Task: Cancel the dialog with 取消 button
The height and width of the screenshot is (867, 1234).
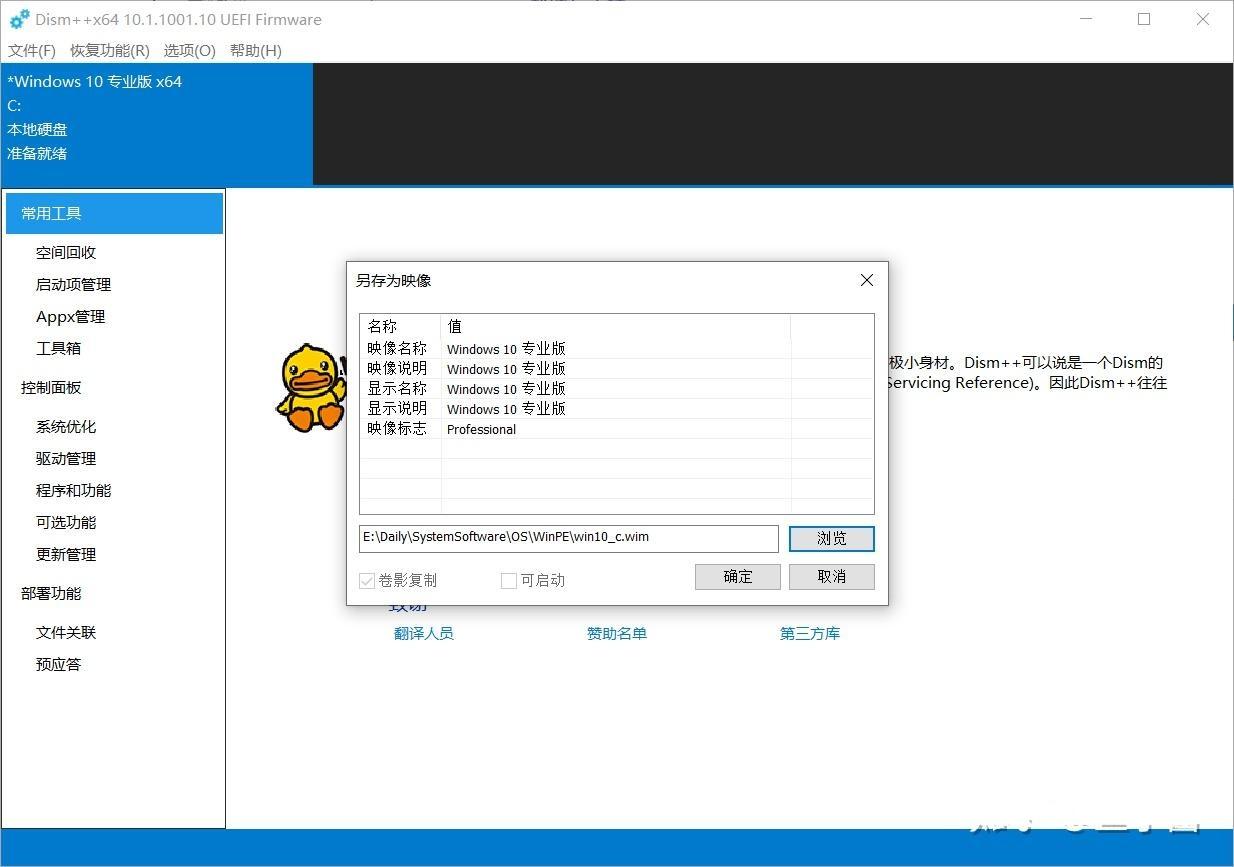Action: click(x=831, y=576)
